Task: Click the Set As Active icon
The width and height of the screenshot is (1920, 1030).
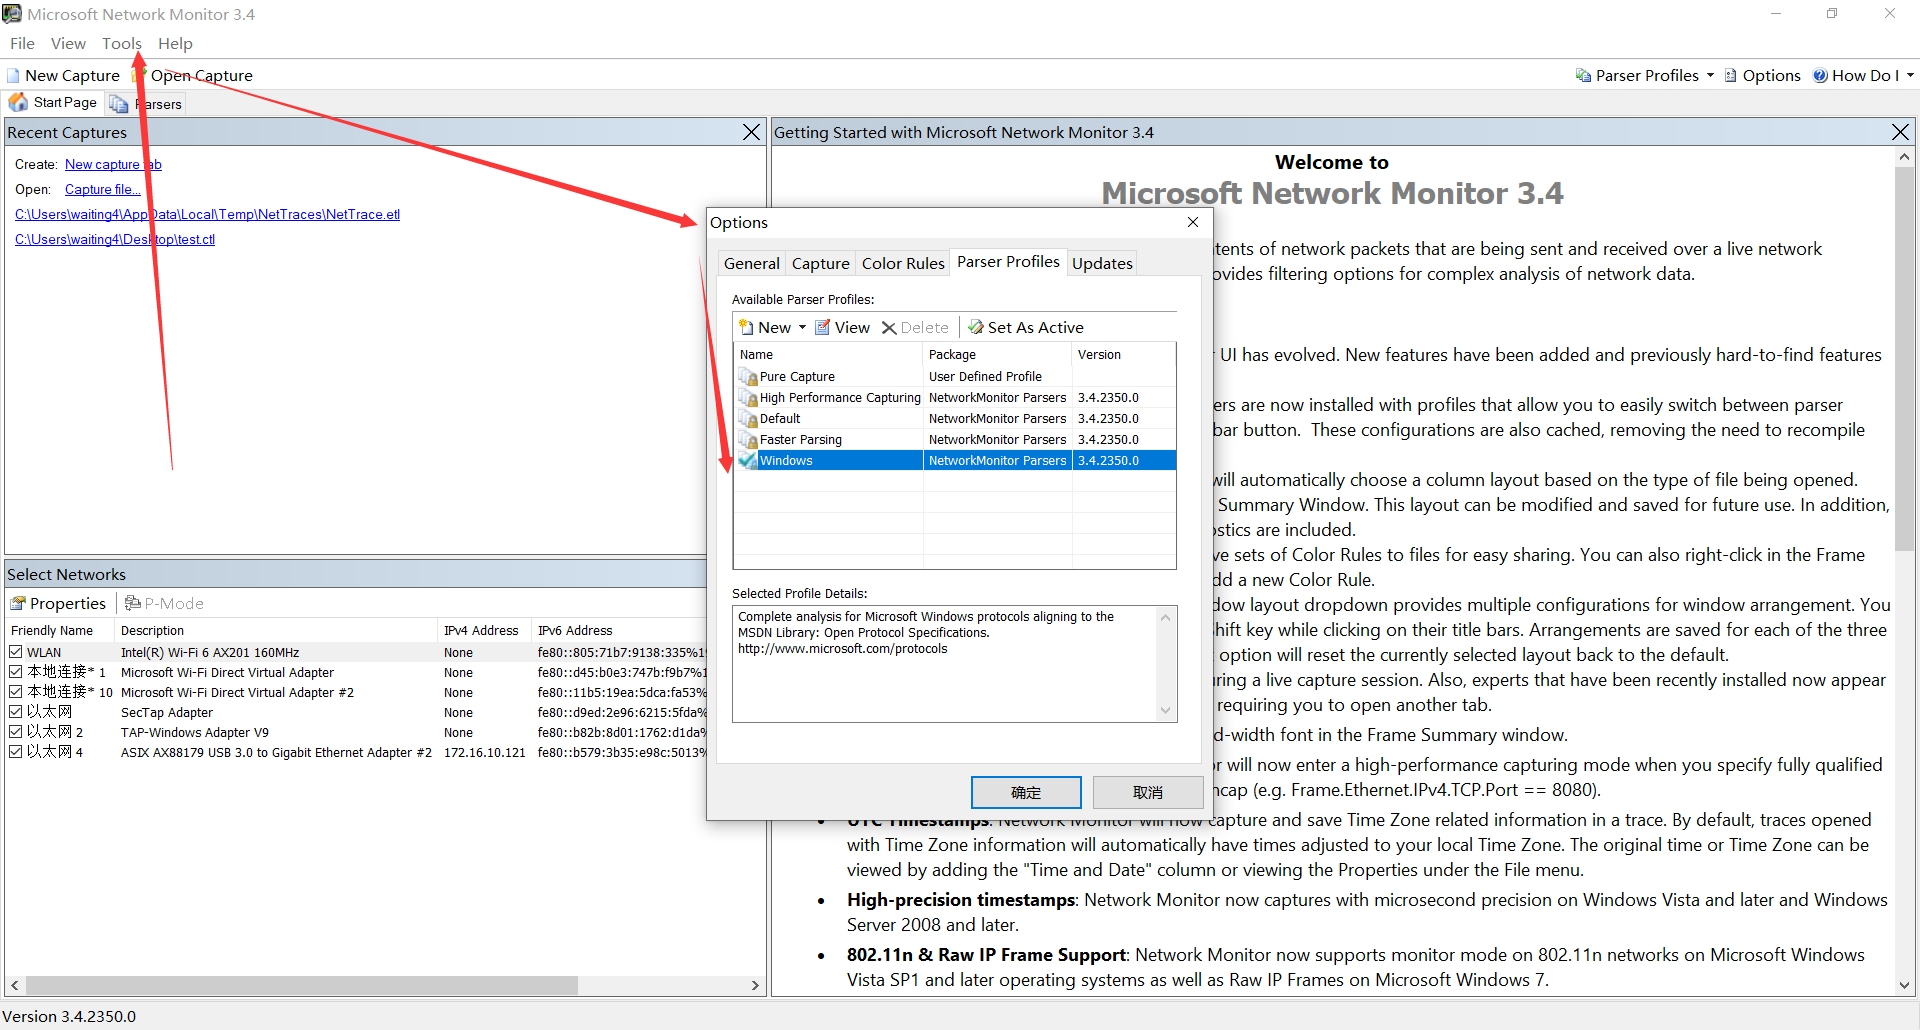Action: pos(976,327)
